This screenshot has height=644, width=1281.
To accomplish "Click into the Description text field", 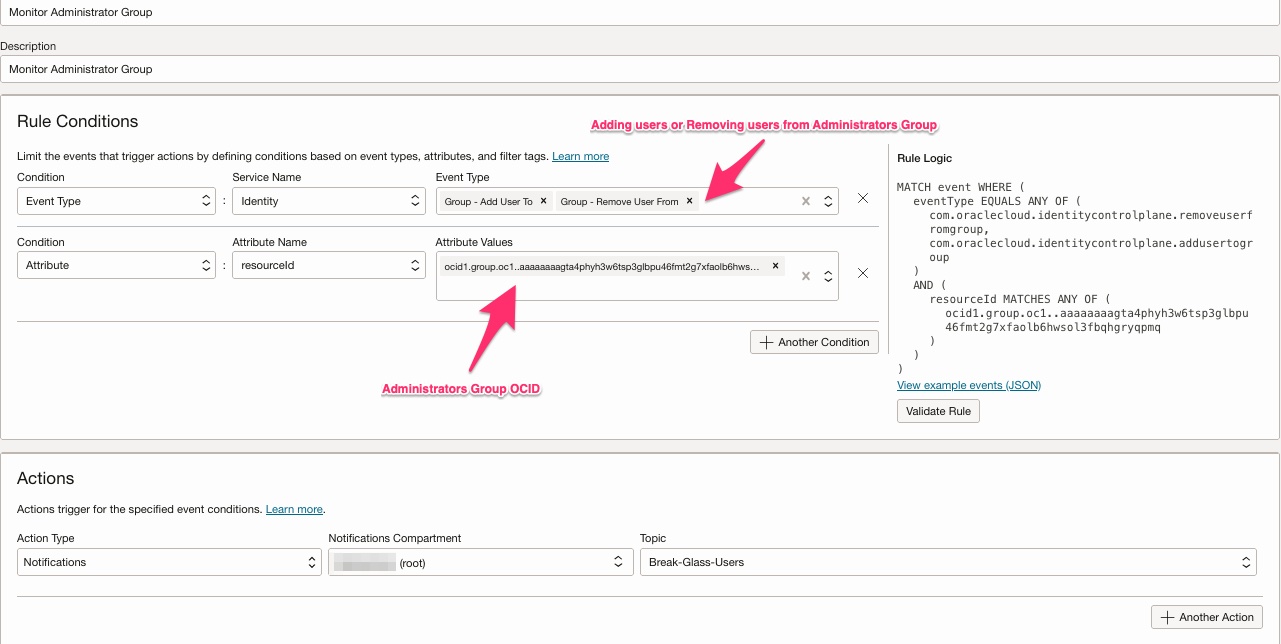I will pos(640,69).
